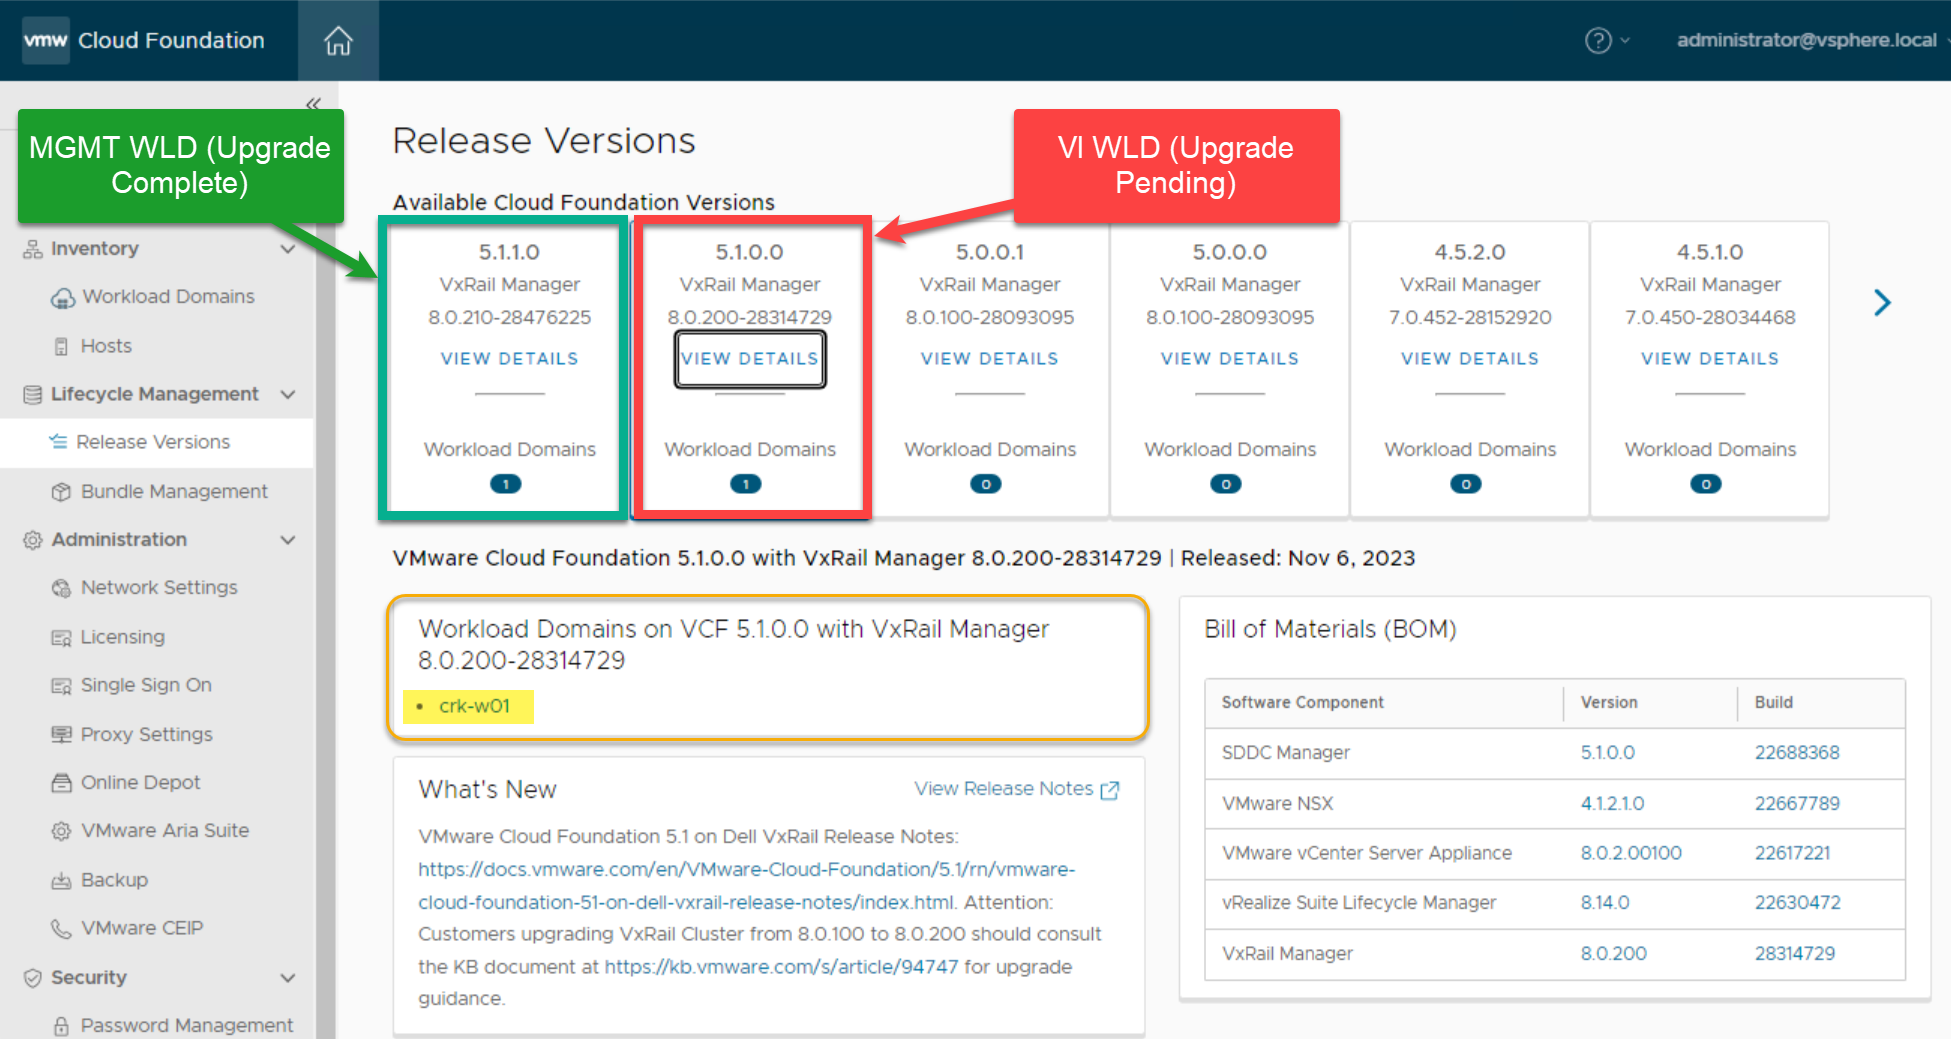Open VMware Aria Suite in the sidebar
The width and height of the screenshot is (1951, 1039).
165,830
